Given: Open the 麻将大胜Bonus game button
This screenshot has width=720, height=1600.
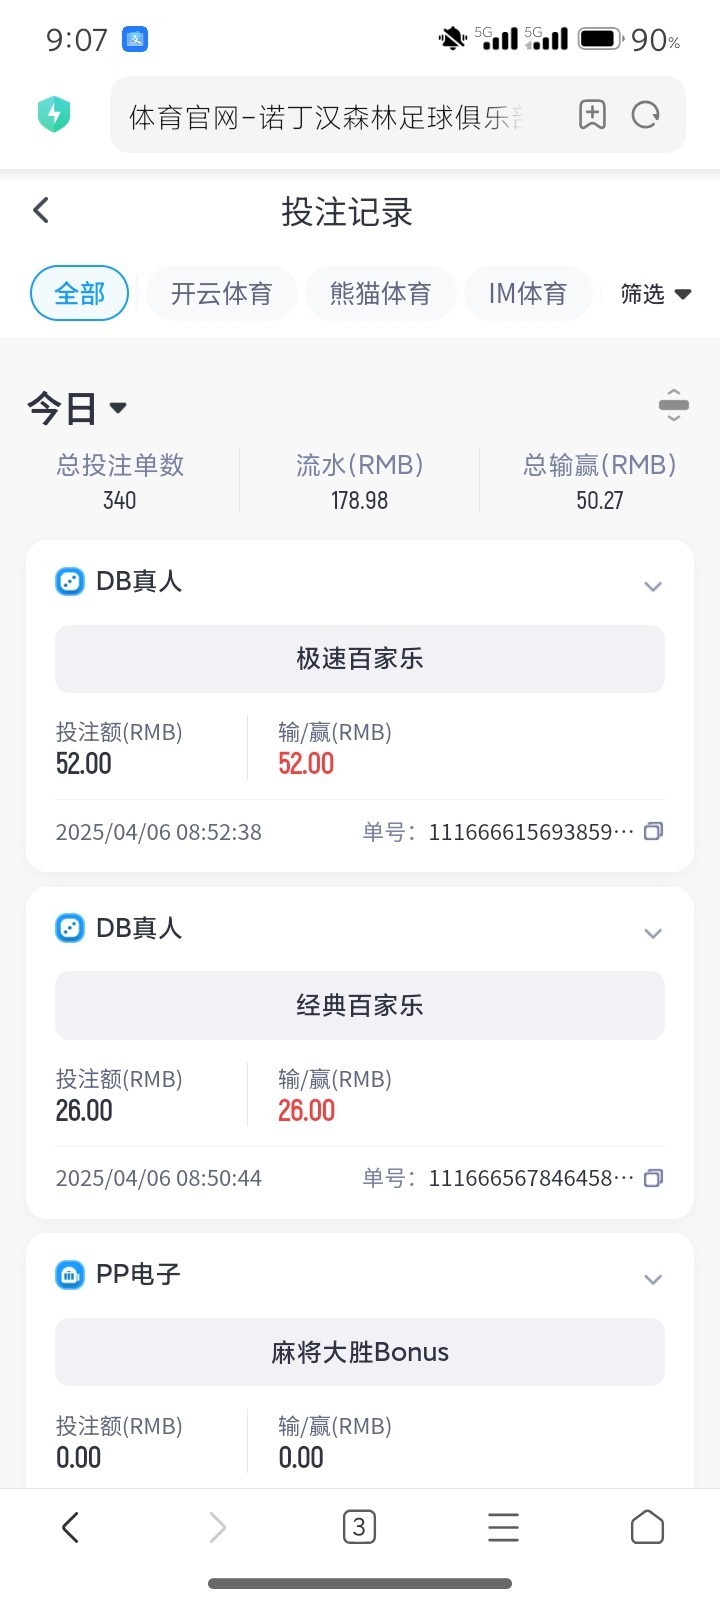Looking at the screenshot, I should [x=360, y=1352].
